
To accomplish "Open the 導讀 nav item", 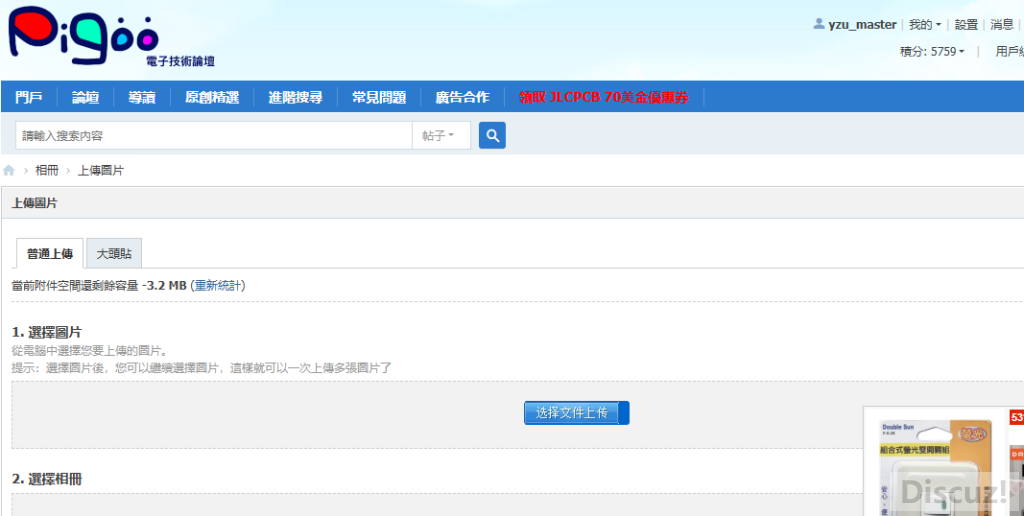I will tap(142, 97).
